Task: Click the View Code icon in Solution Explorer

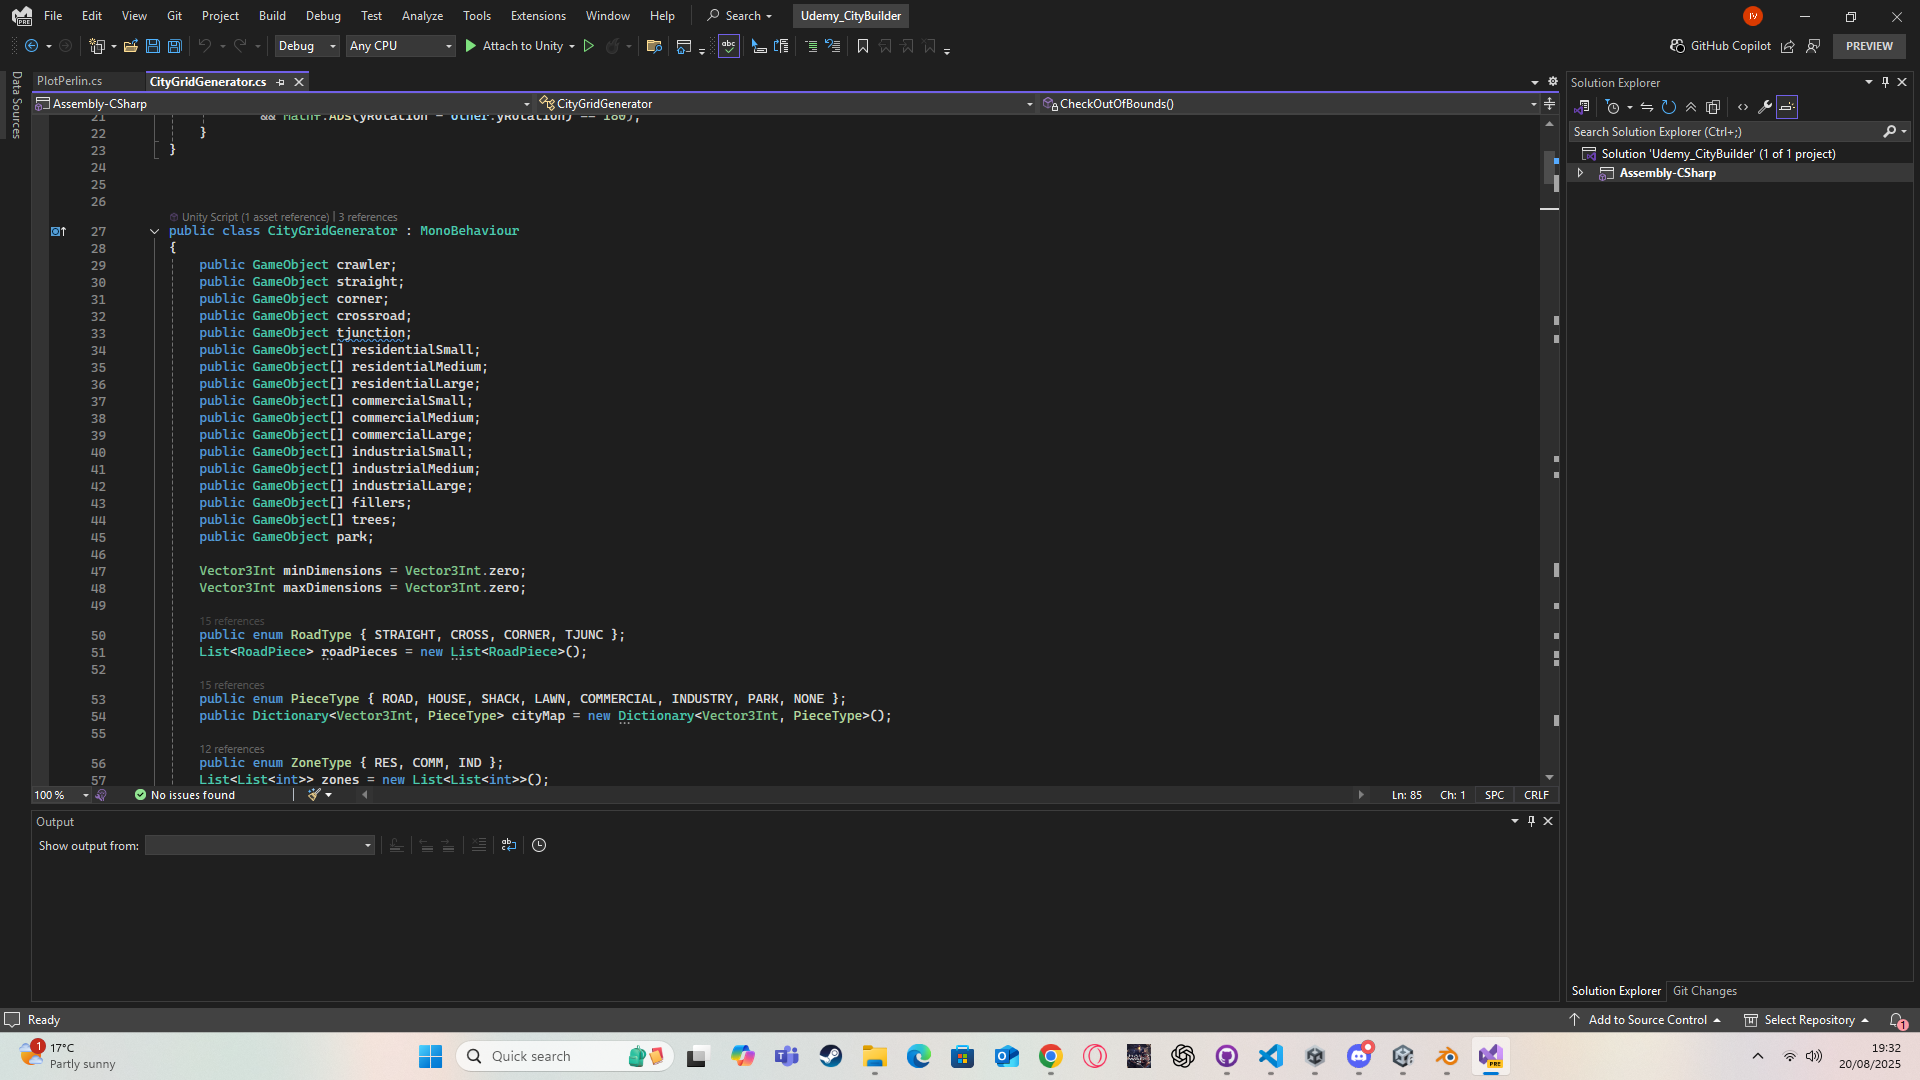Action: coord(1743,107)
